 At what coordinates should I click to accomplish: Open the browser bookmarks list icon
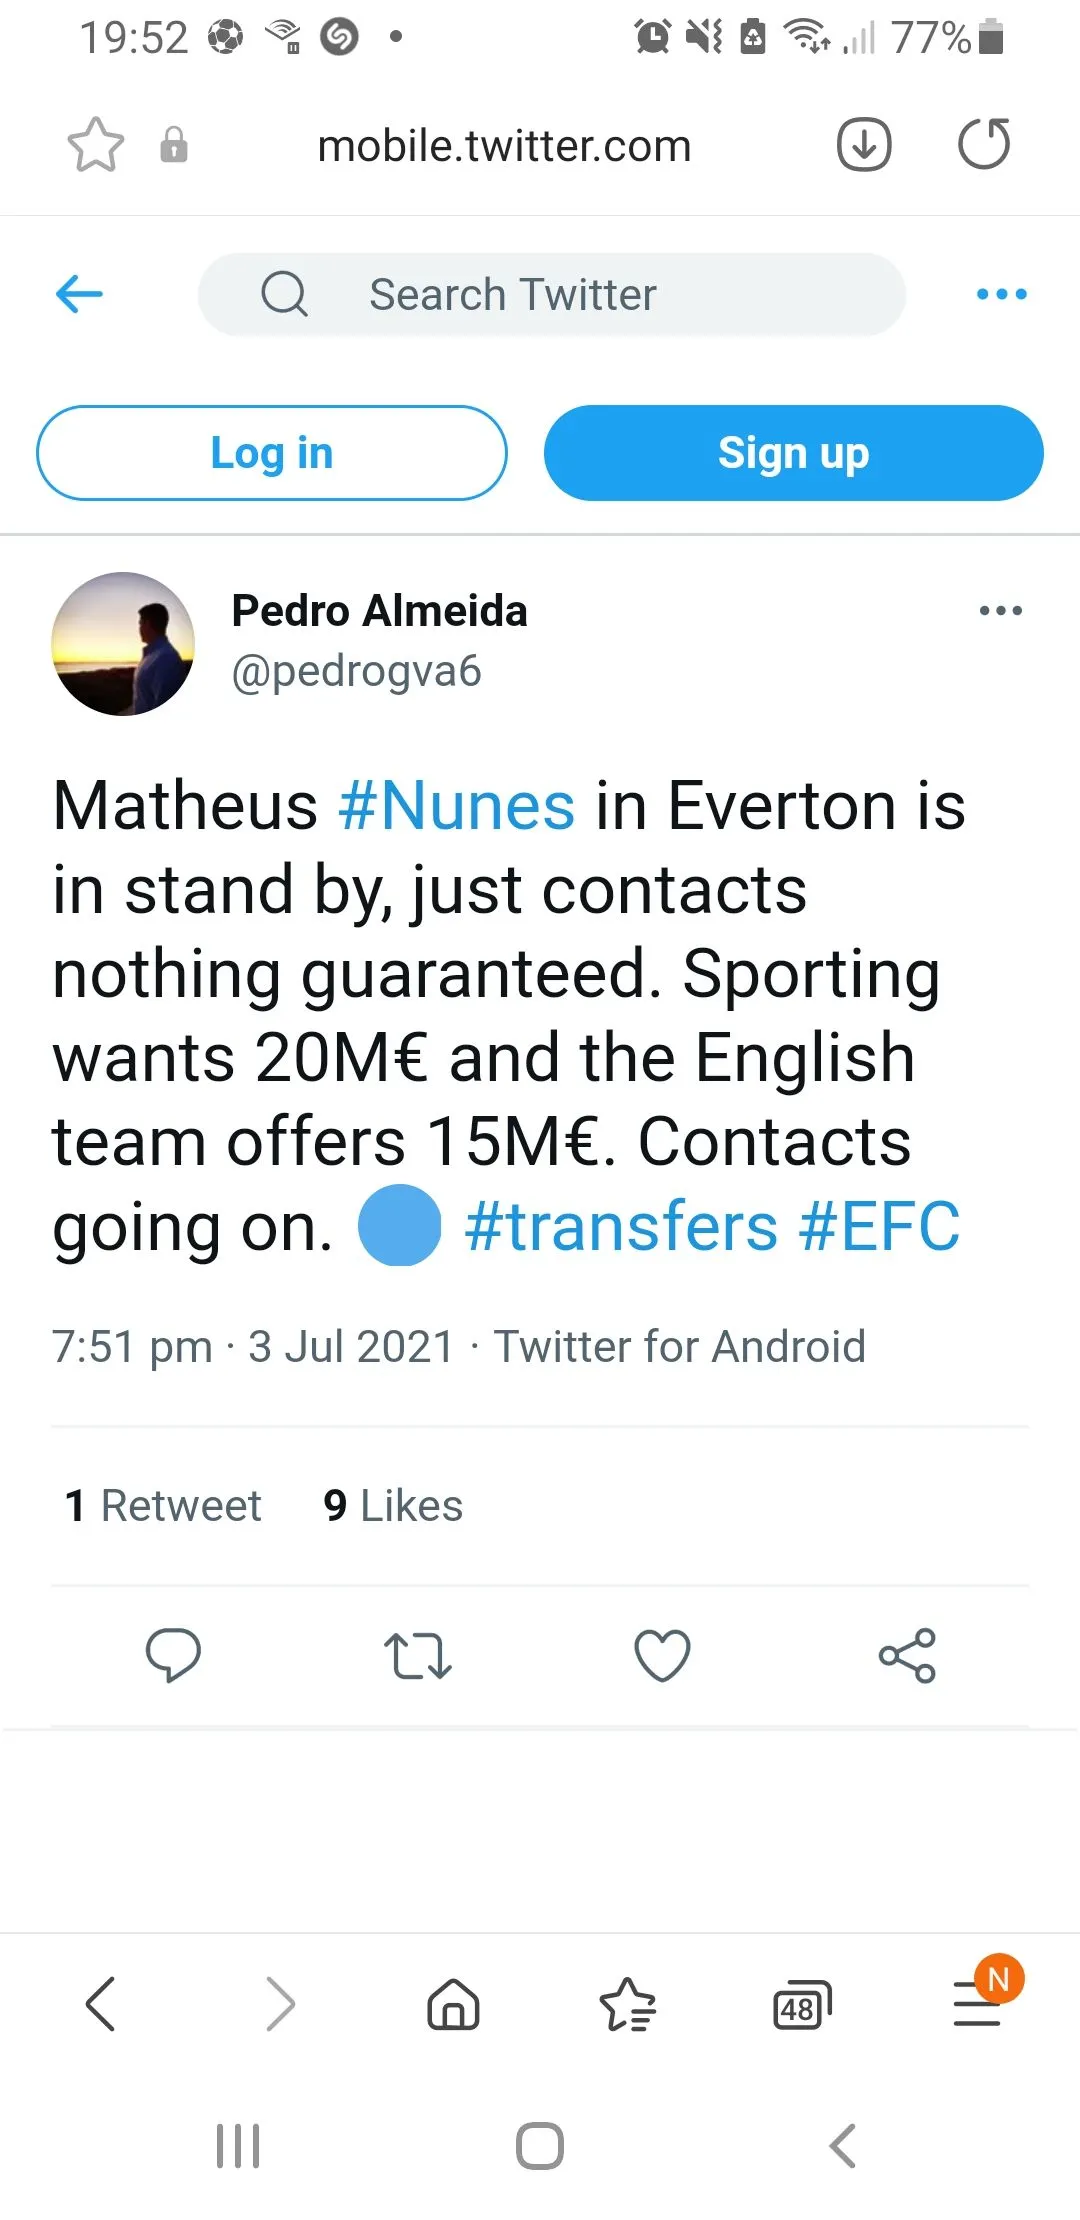coord(628,2004)
